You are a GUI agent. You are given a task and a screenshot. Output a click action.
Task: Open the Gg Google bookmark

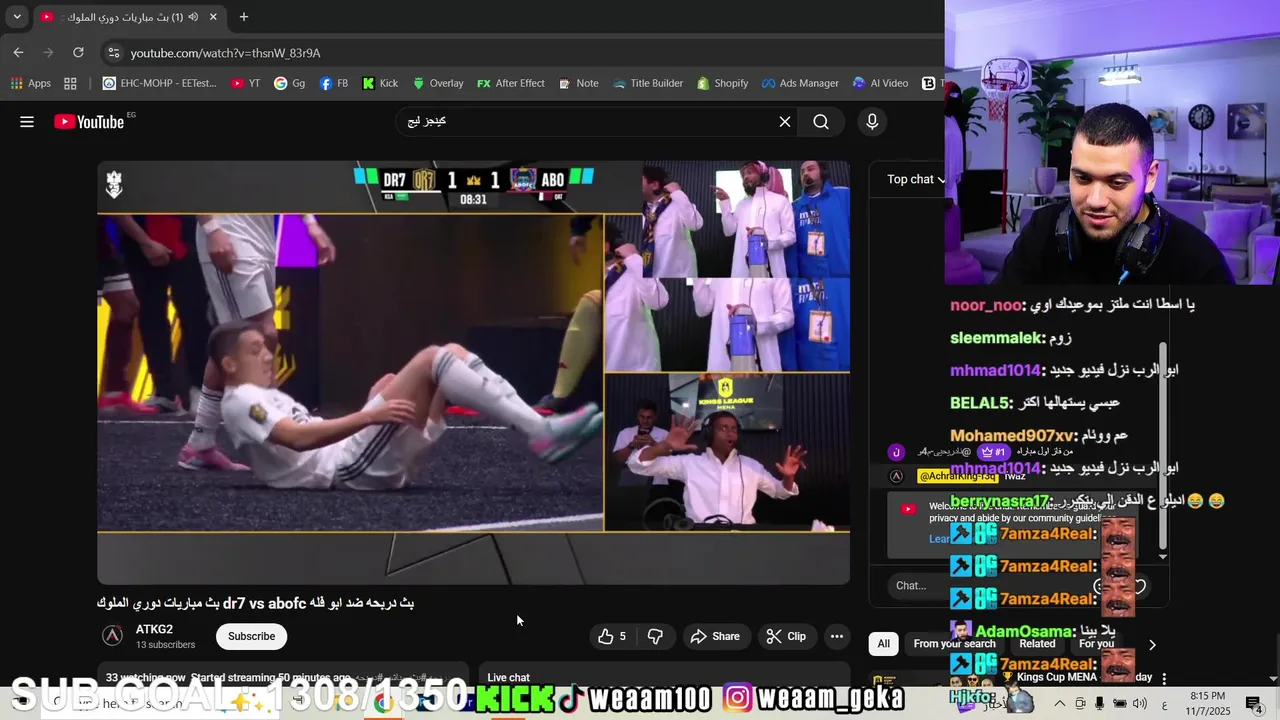pyautogui.click(x=290, y=83)
